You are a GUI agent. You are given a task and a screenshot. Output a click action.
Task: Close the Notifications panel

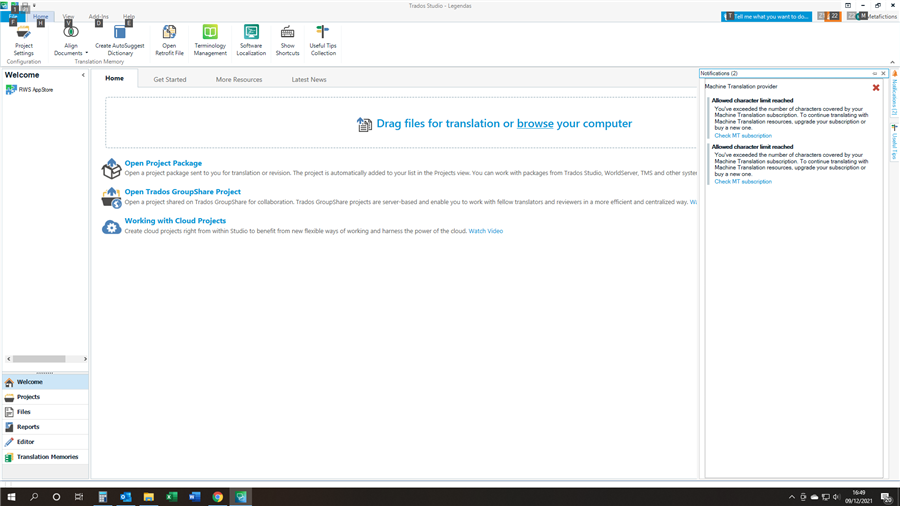[x=883, y=73]
